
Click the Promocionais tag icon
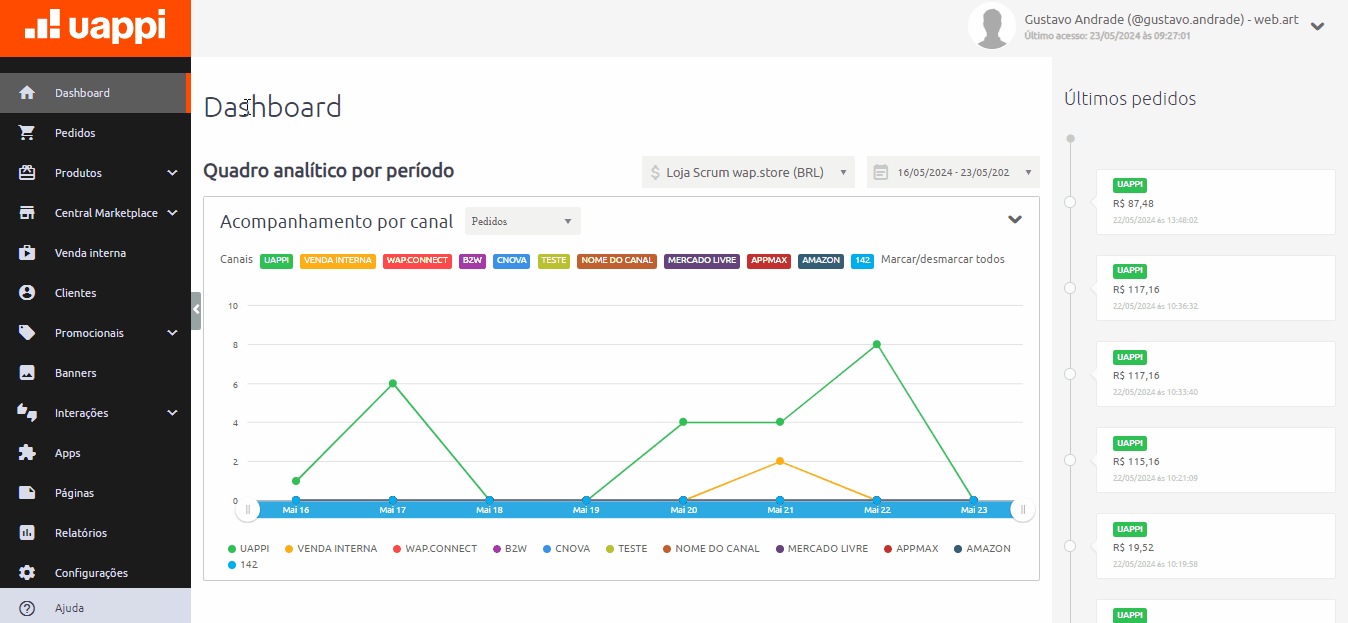click(x=27, y=333)
